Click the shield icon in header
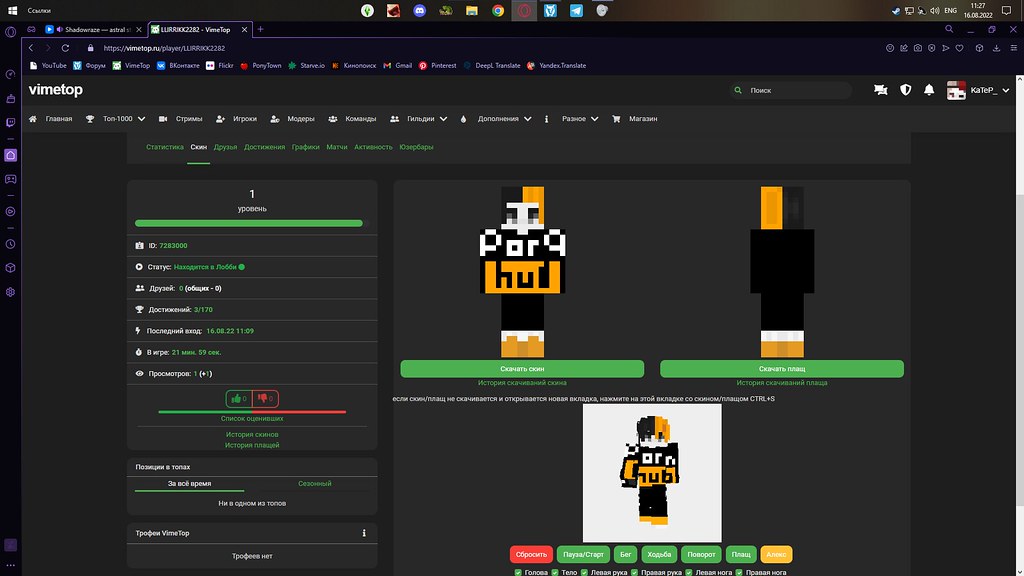Screen dimensions: 1024x576 click(x=906, y=90)
